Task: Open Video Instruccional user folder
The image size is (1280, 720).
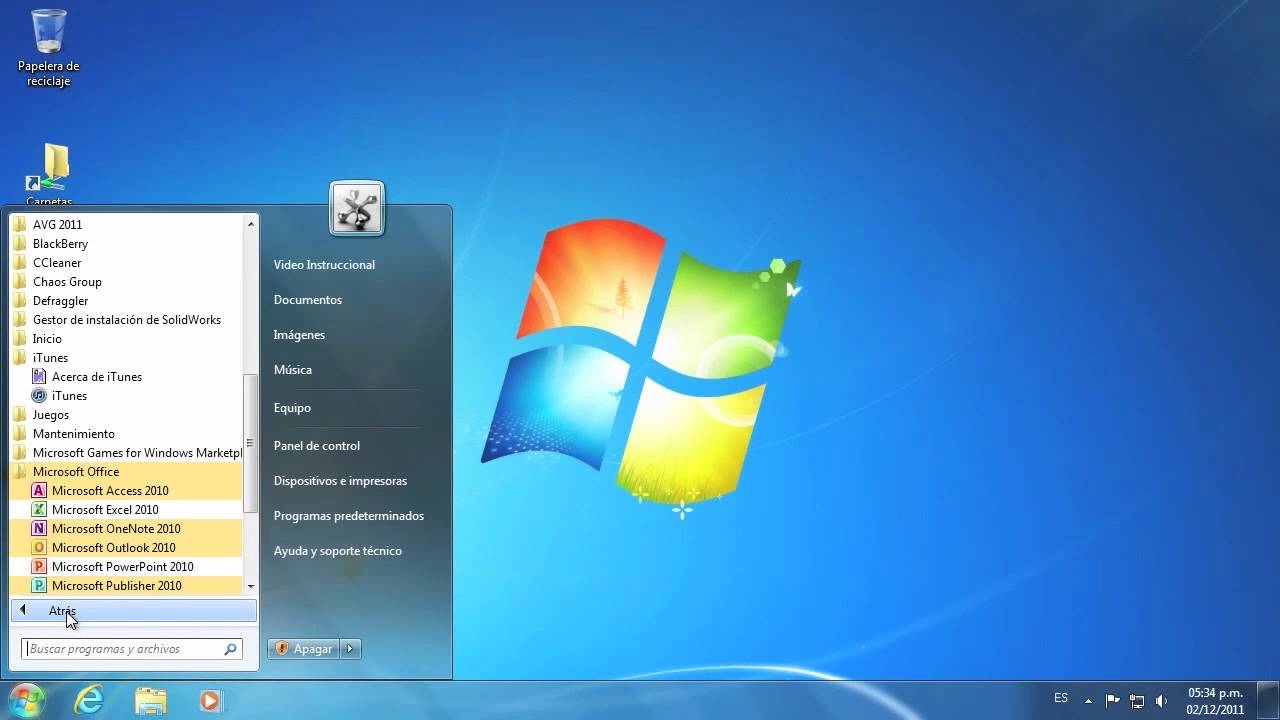Action: point(324,265)
